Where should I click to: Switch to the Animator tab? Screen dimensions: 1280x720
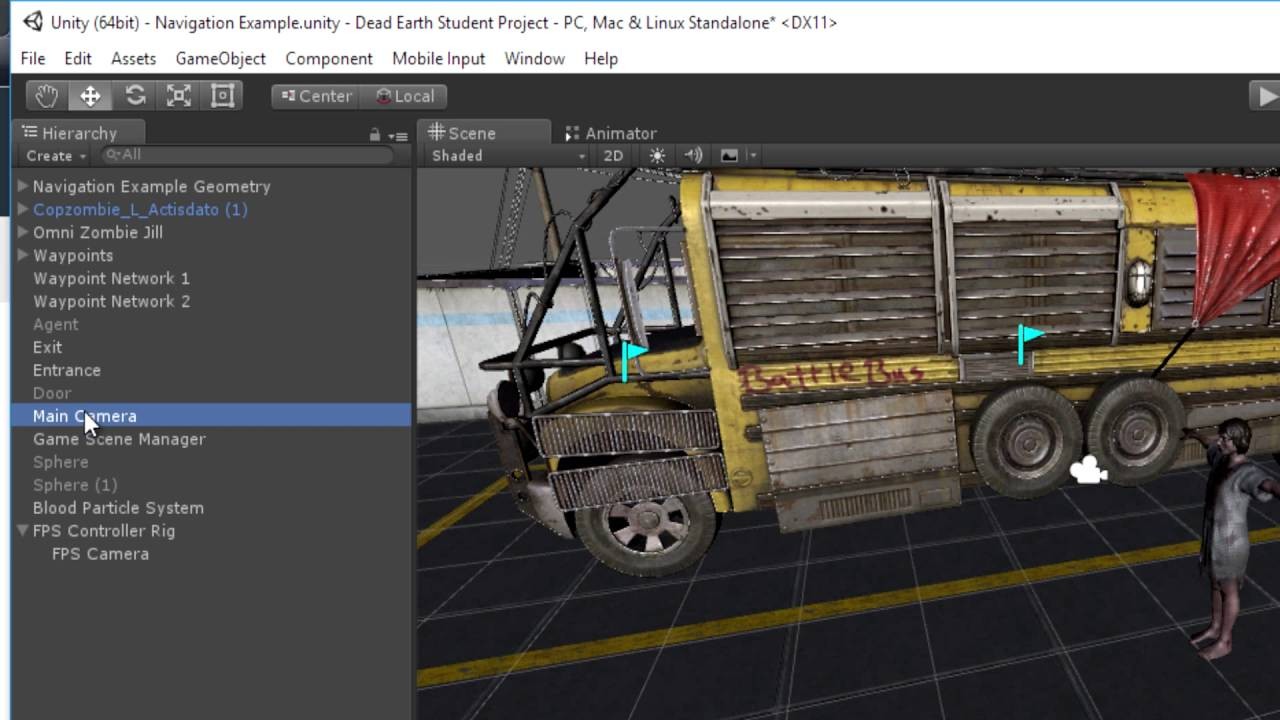click(x=610, y=133)
